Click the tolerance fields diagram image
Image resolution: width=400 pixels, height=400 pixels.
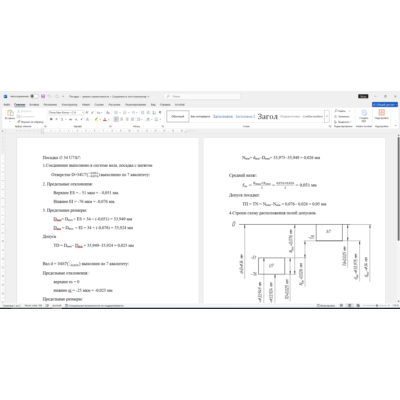[x=302, y=262]
